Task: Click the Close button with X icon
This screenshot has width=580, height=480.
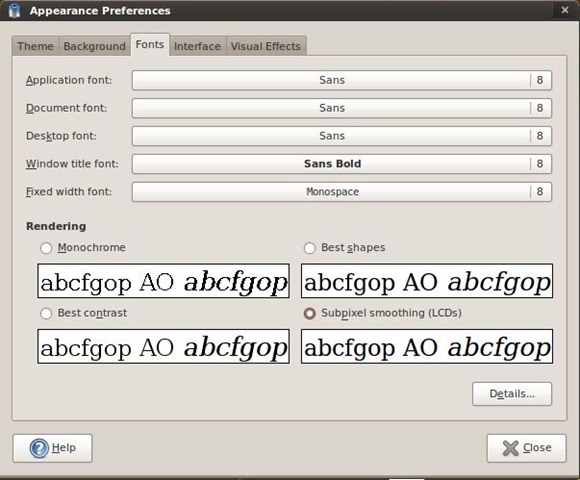Action: [x=526, y=448]
